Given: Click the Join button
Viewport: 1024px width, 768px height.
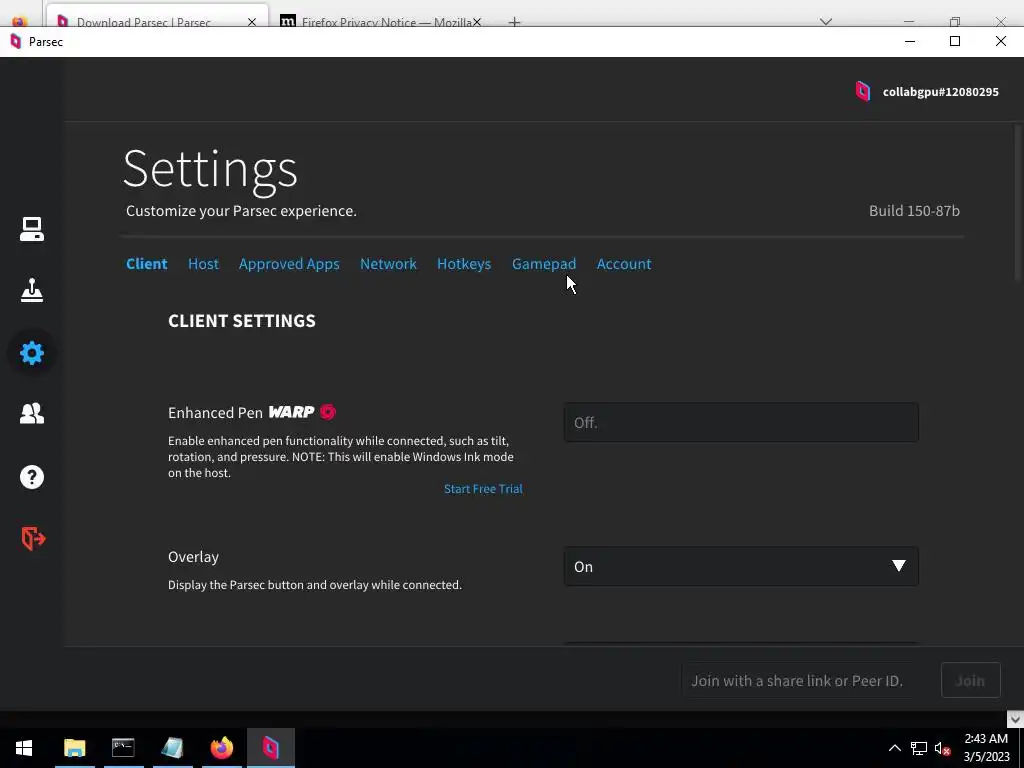Looking at the screenshot, I should (x=970, y=680).
